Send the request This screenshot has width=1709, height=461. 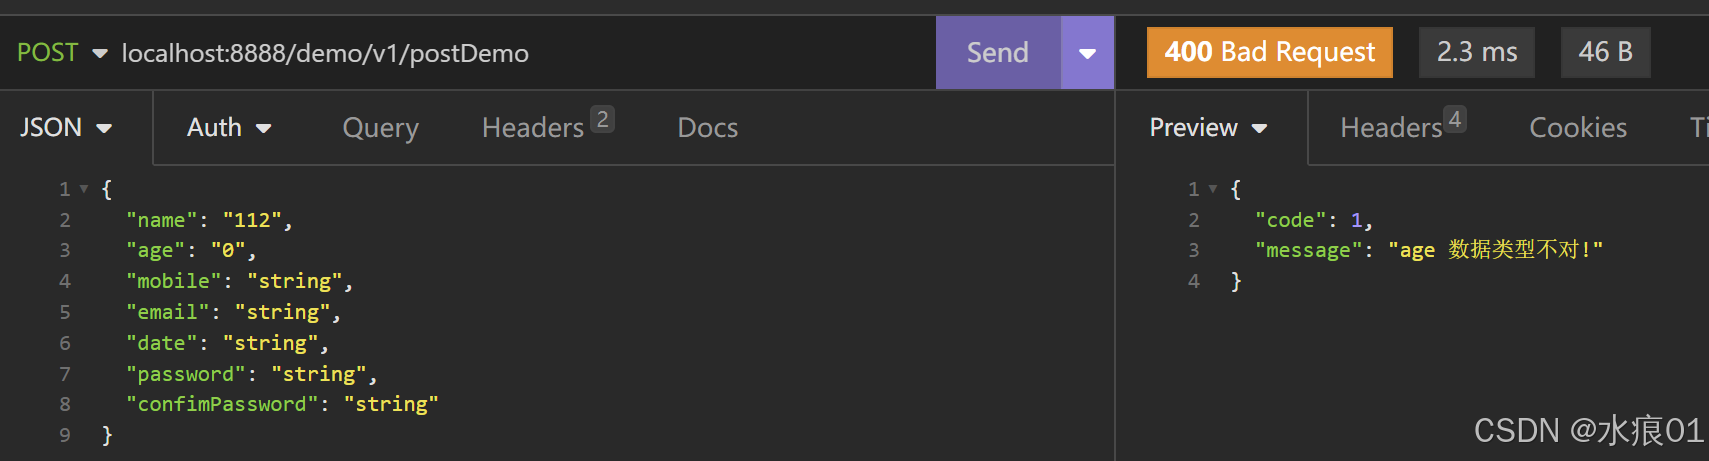[998, 53]
